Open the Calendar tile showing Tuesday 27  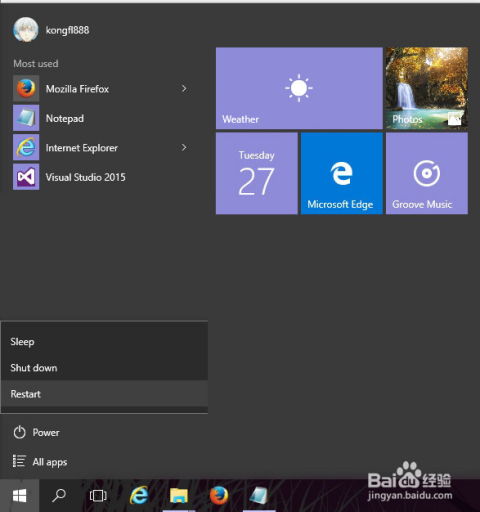point(257,173)
